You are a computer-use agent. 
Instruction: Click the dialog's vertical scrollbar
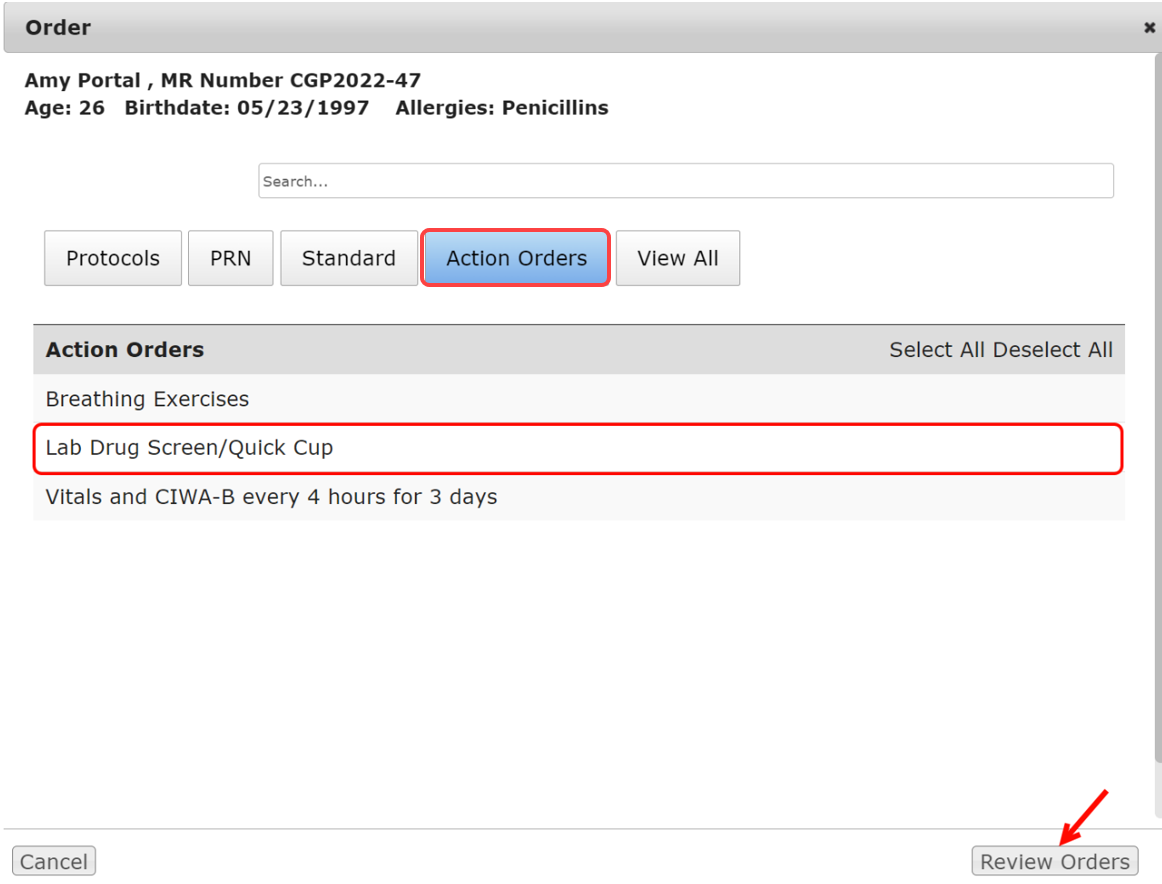coord(1158,408)
